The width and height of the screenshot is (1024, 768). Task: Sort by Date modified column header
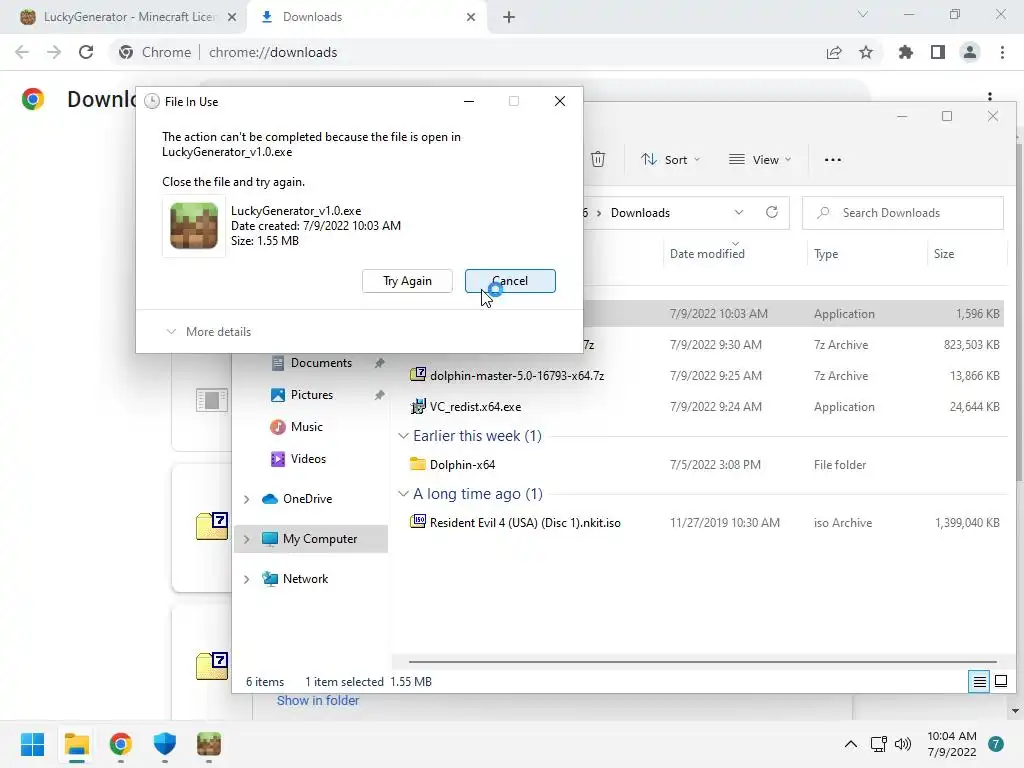707,254
